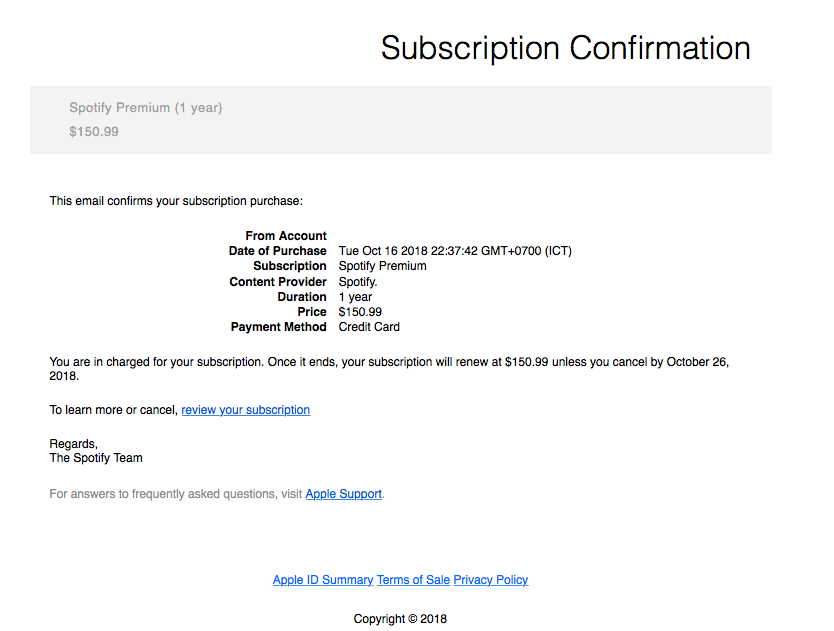
Task: Click Spotify Premium (1 year) banner title
Action: coord(146,108)
